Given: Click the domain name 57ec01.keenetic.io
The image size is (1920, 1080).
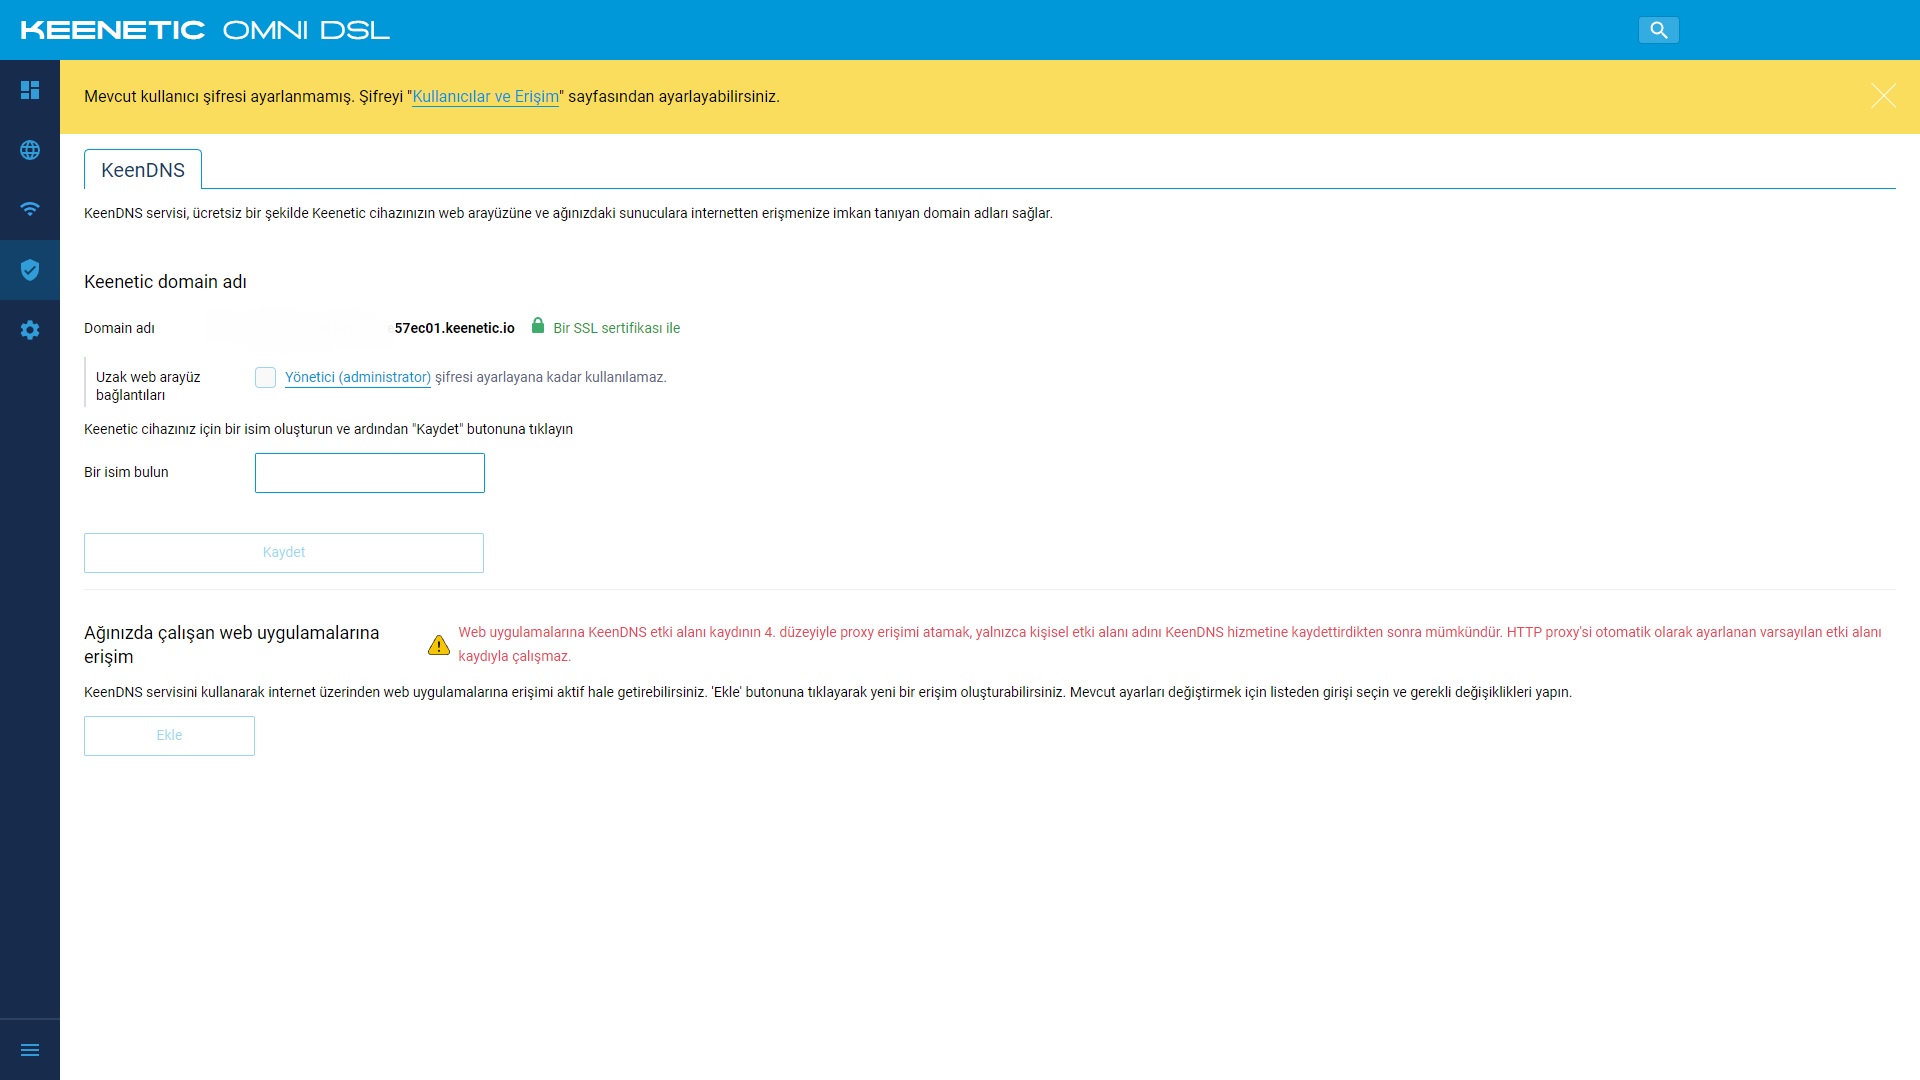Looking at the screenshot, I should click(454, 328).
